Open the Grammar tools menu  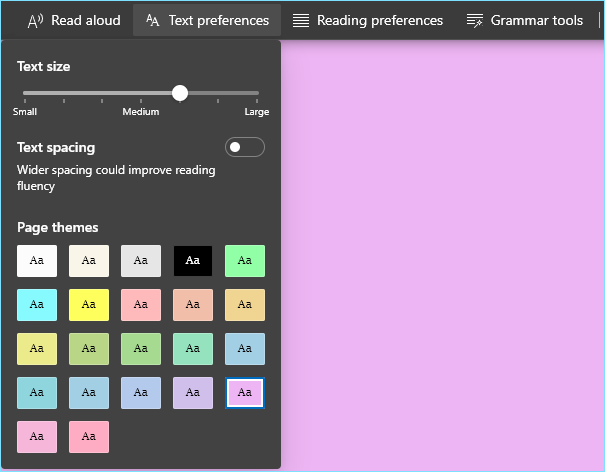(x=525, y=20)
